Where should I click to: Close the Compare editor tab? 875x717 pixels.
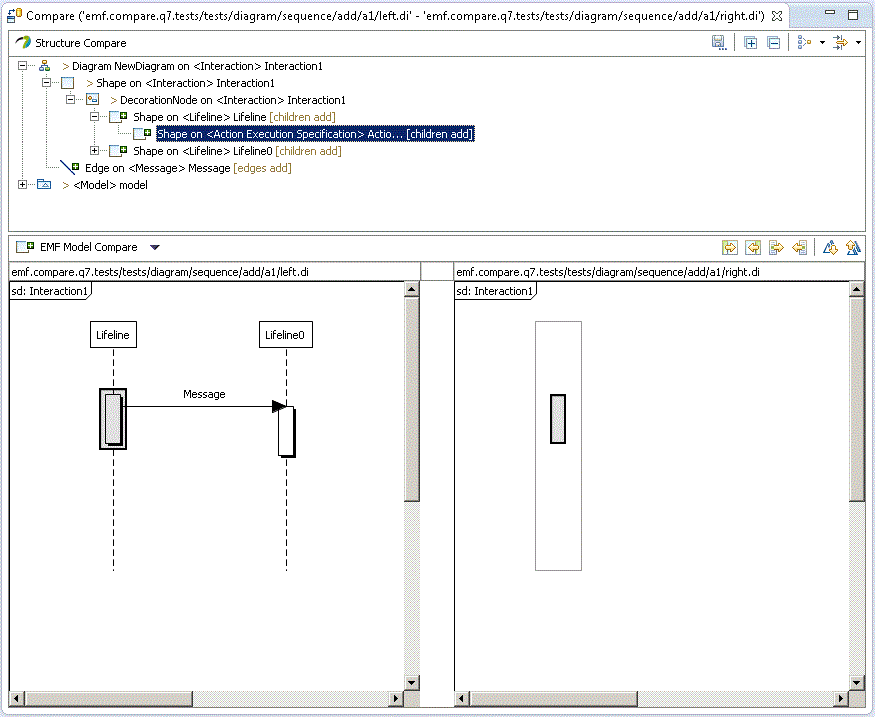click(777, 17)
